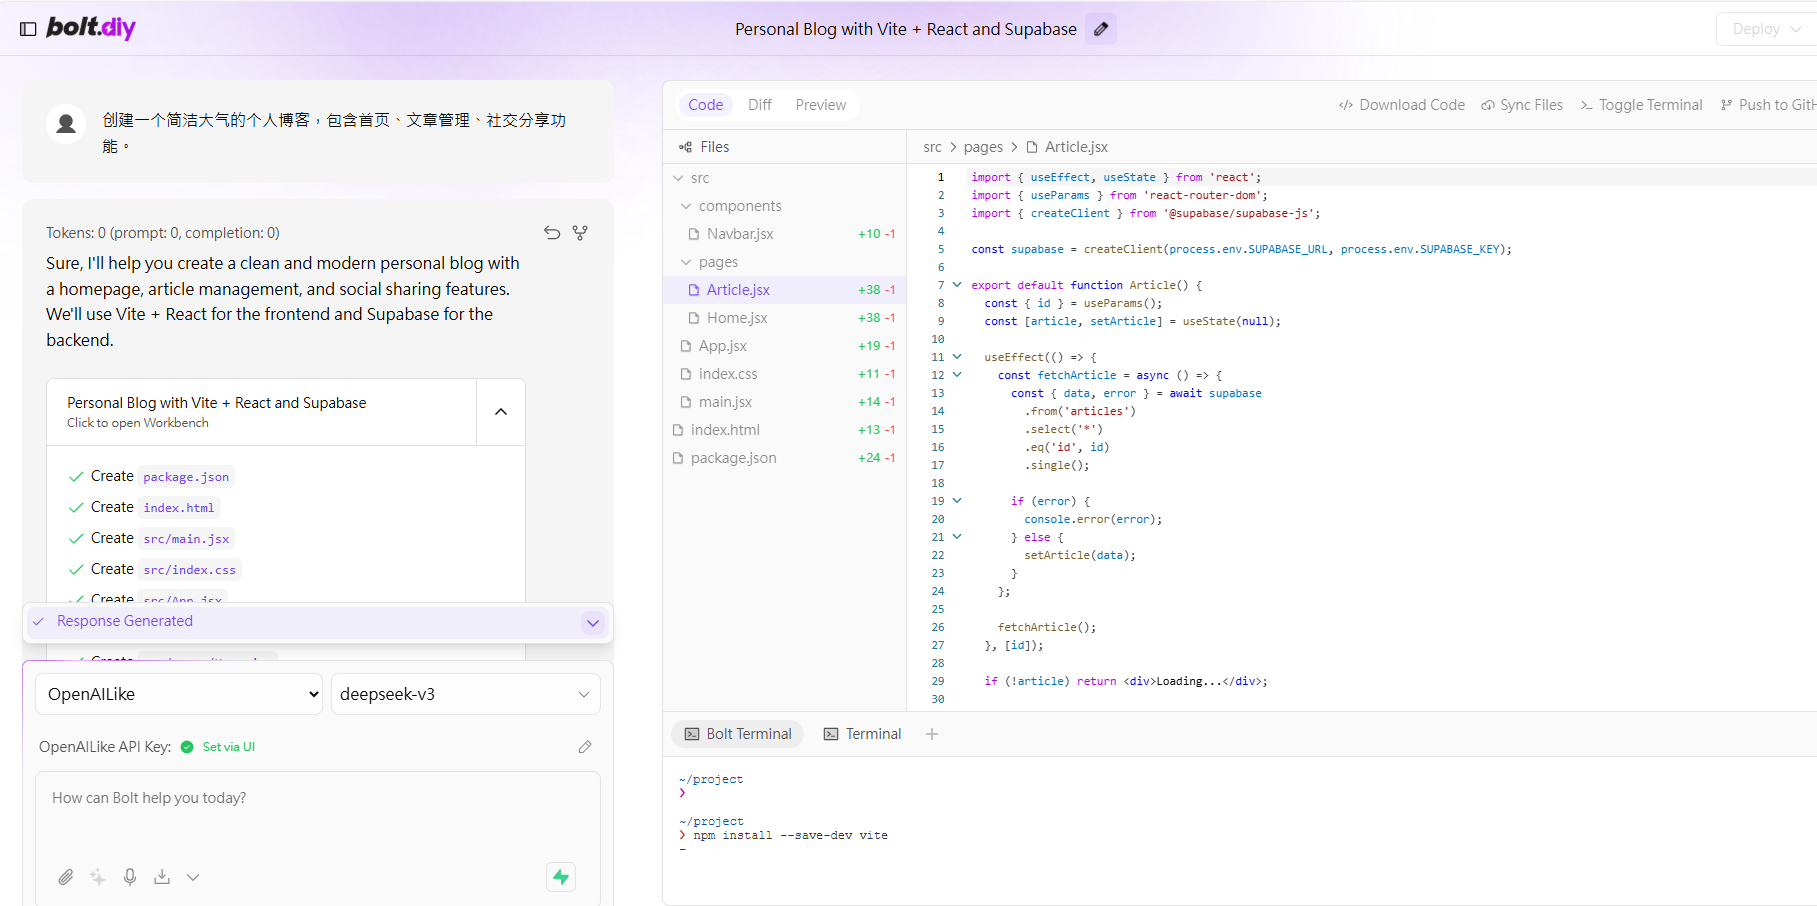
Task: Click Article.jsx breadcrumb in editor path
Action: click(1068, 147)
